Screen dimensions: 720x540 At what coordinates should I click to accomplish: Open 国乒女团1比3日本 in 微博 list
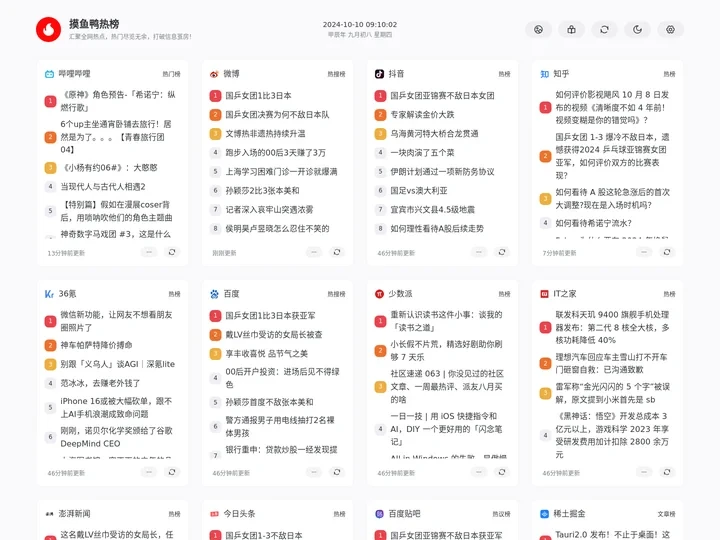coord(258,96)
